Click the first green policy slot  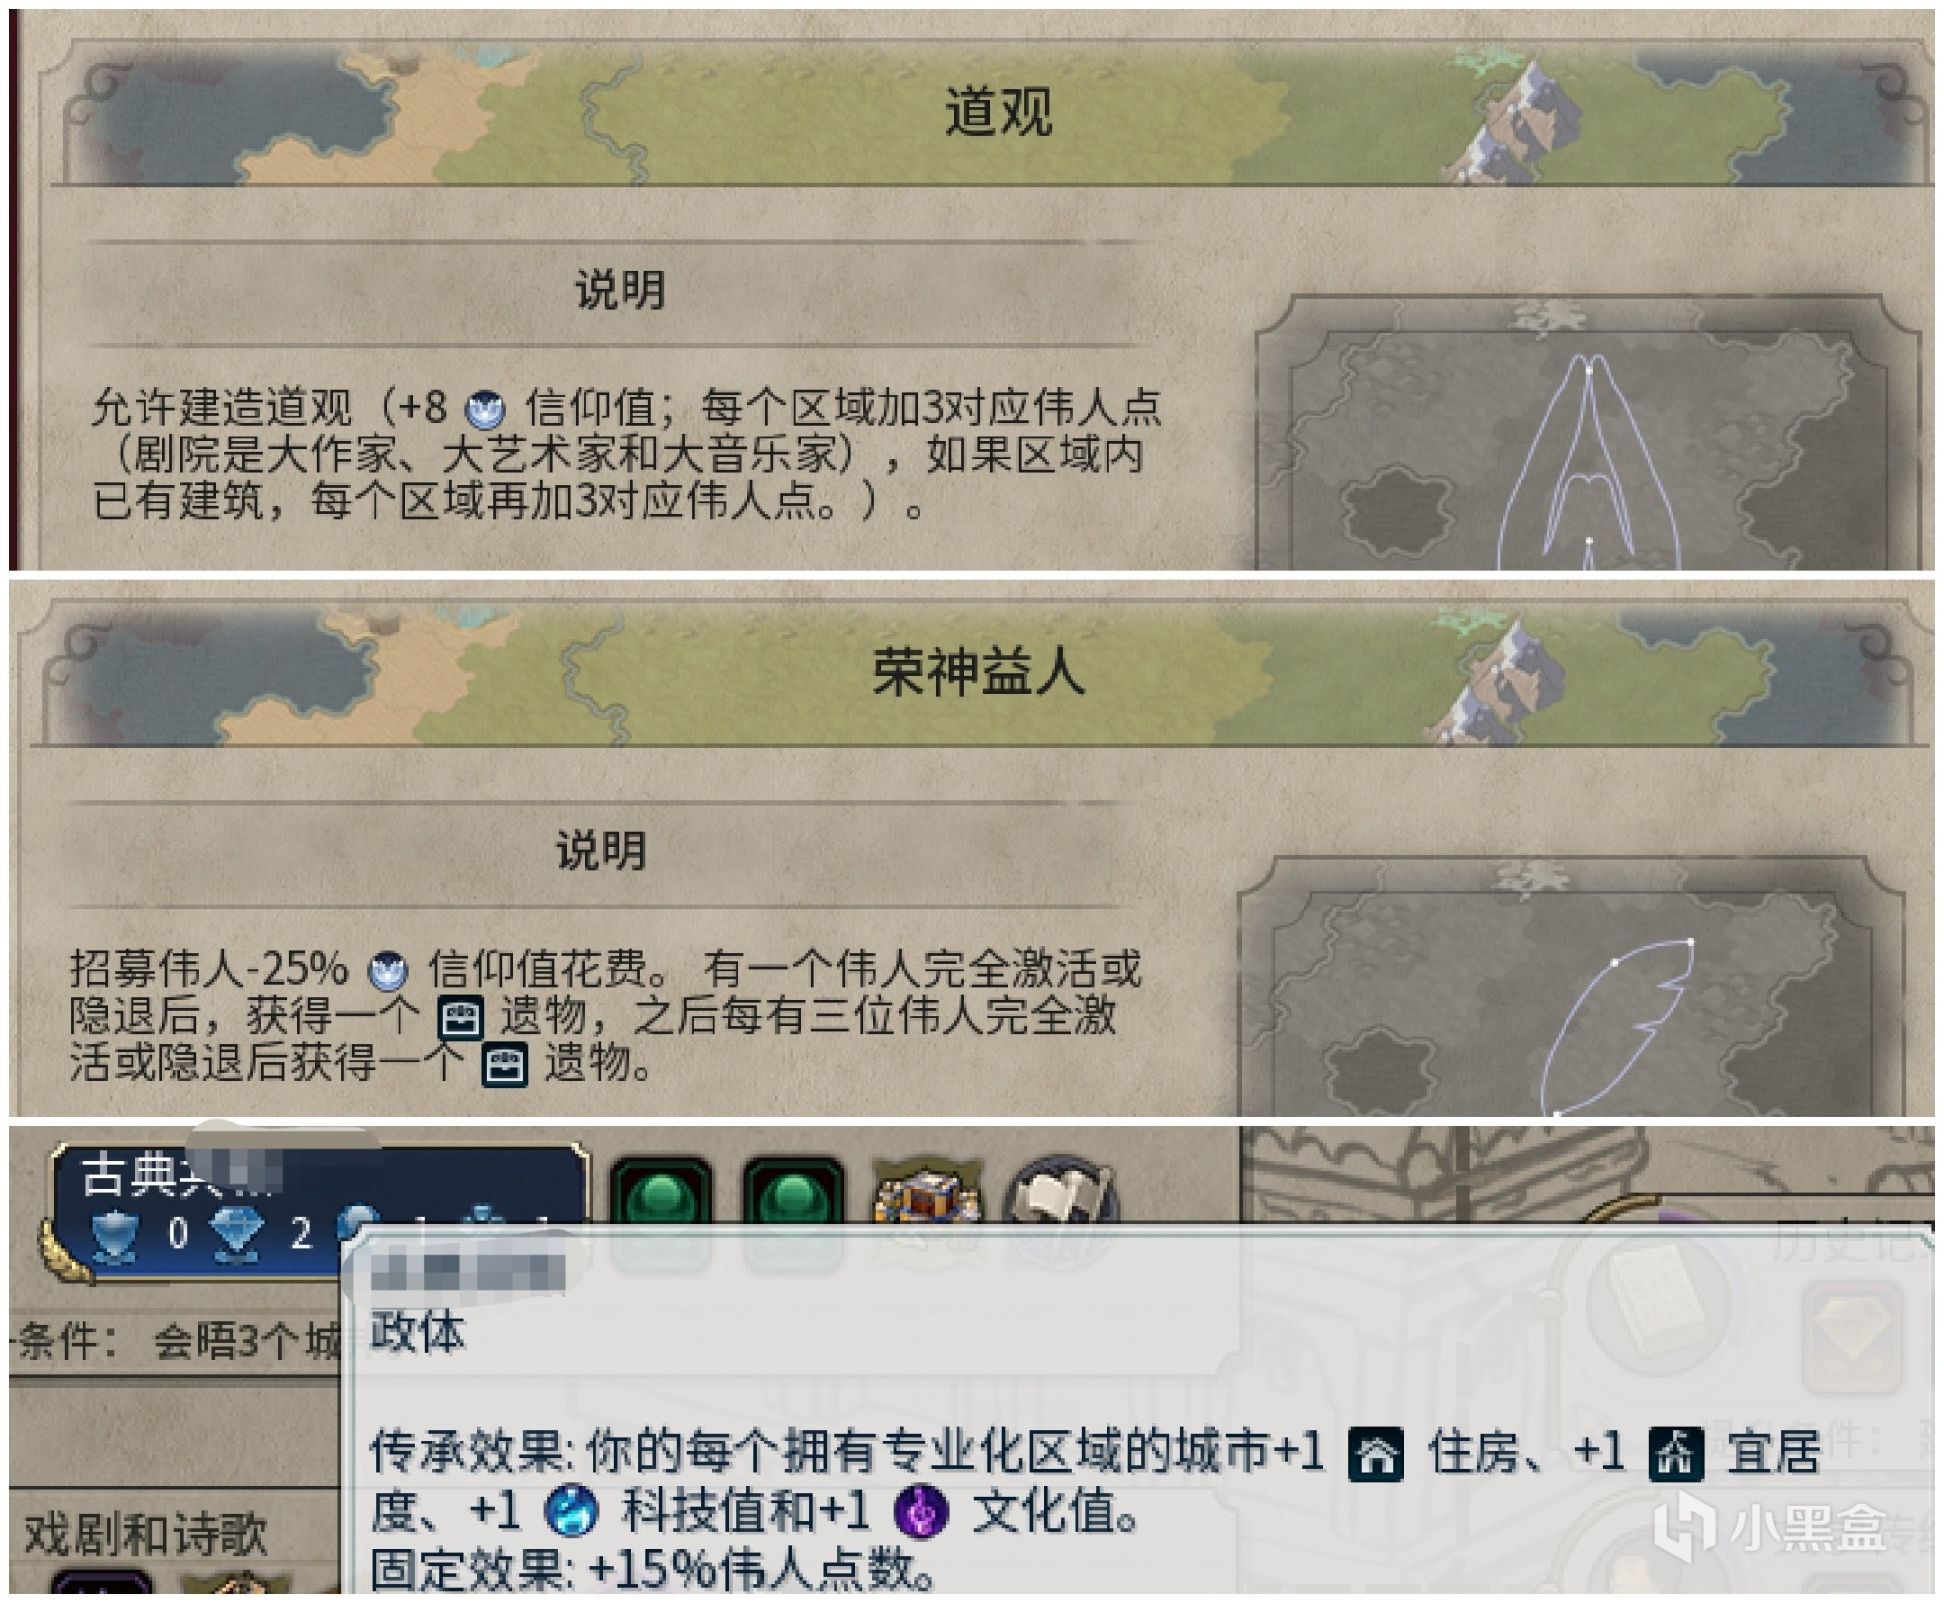pyautogui.click(x=660, y=1194)
